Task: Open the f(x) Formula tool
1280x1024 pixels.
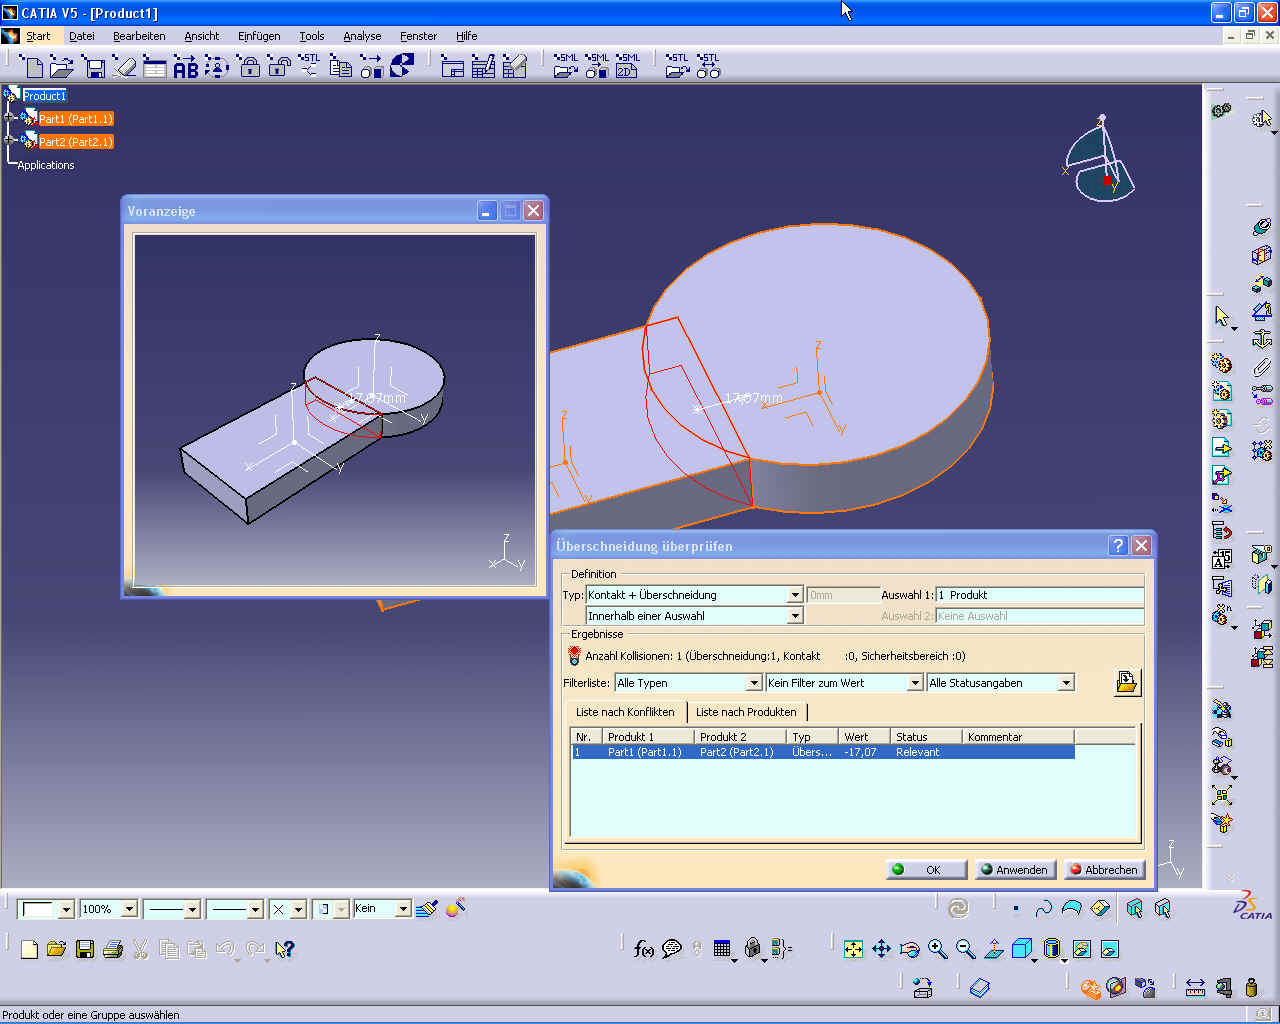Action: tap(644, 948)
